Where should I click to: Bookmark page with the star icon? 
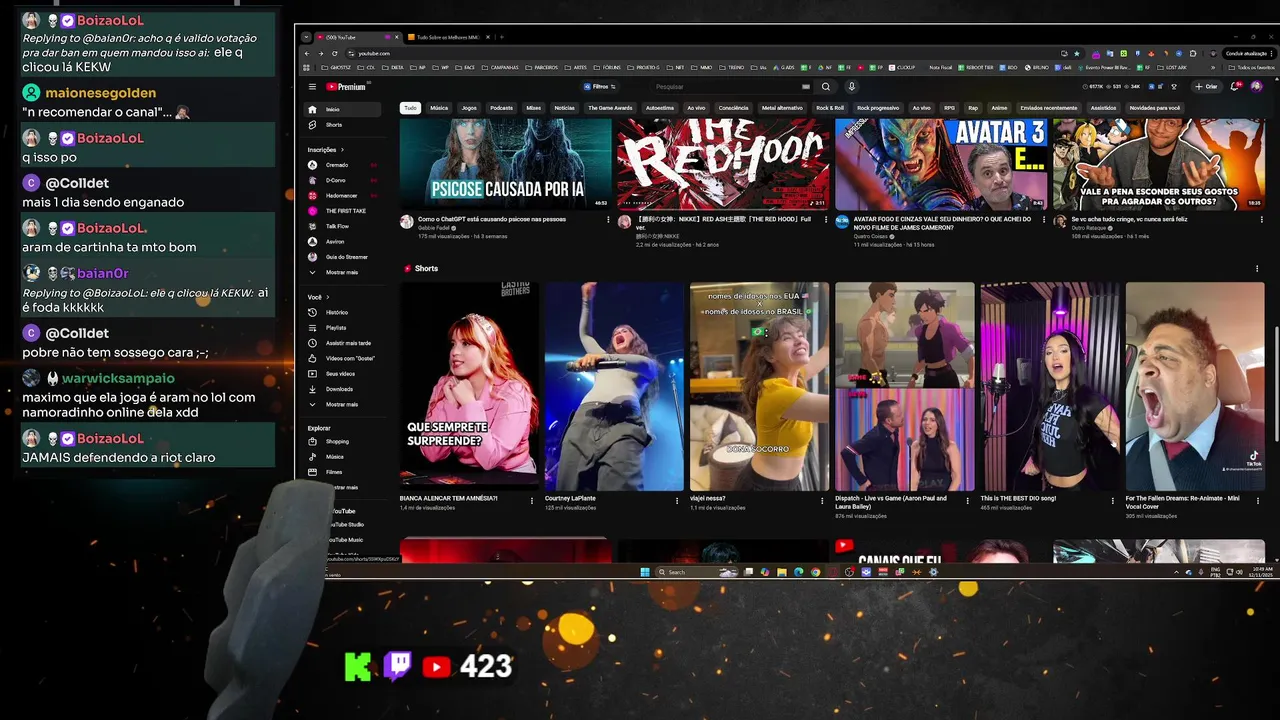click(x=1076, y=53)
